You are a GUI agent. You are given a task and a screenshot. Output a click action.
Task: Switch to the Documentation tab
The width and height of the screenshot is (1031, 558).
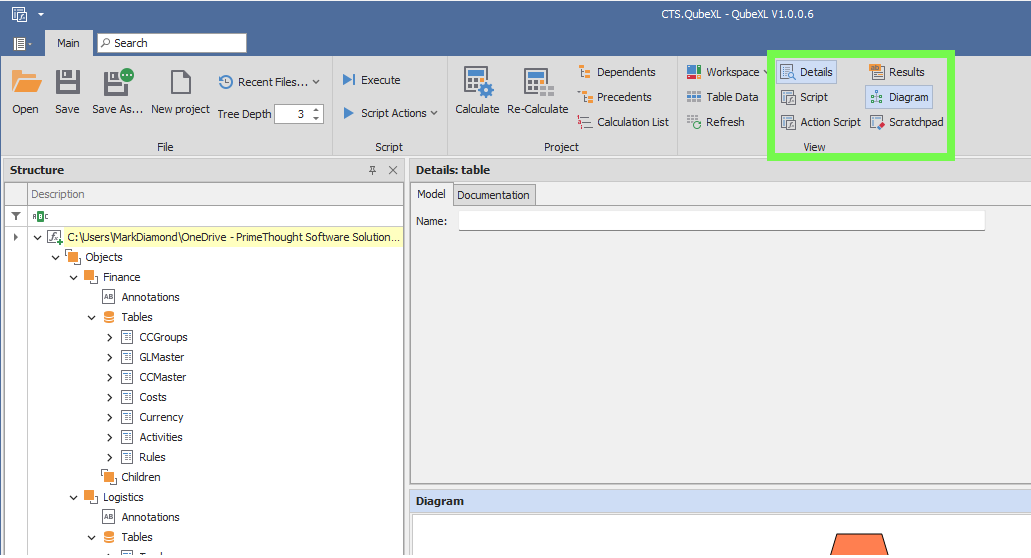pyautogui.click(x=493, y=195)
